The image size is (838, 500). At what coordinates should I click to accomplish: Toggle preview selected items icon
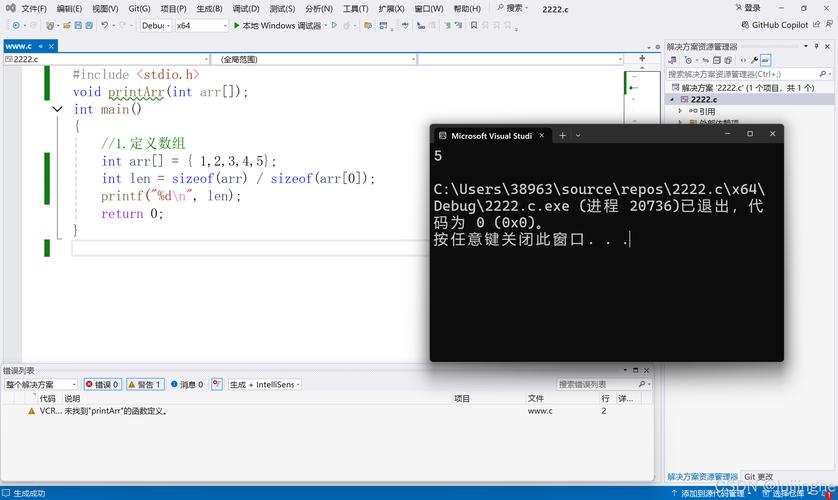765,60
